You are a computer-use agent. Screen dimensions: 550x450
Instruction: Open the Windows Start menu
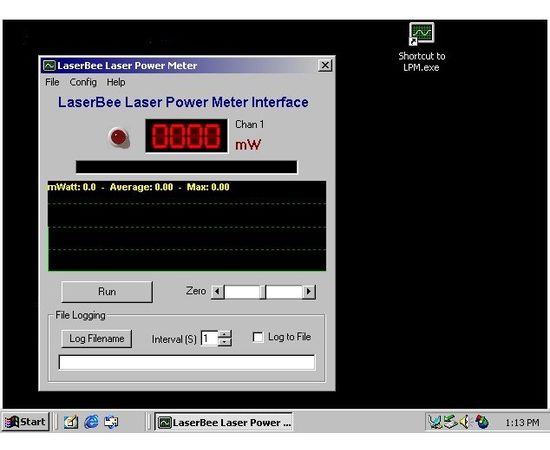click(25, 422)
